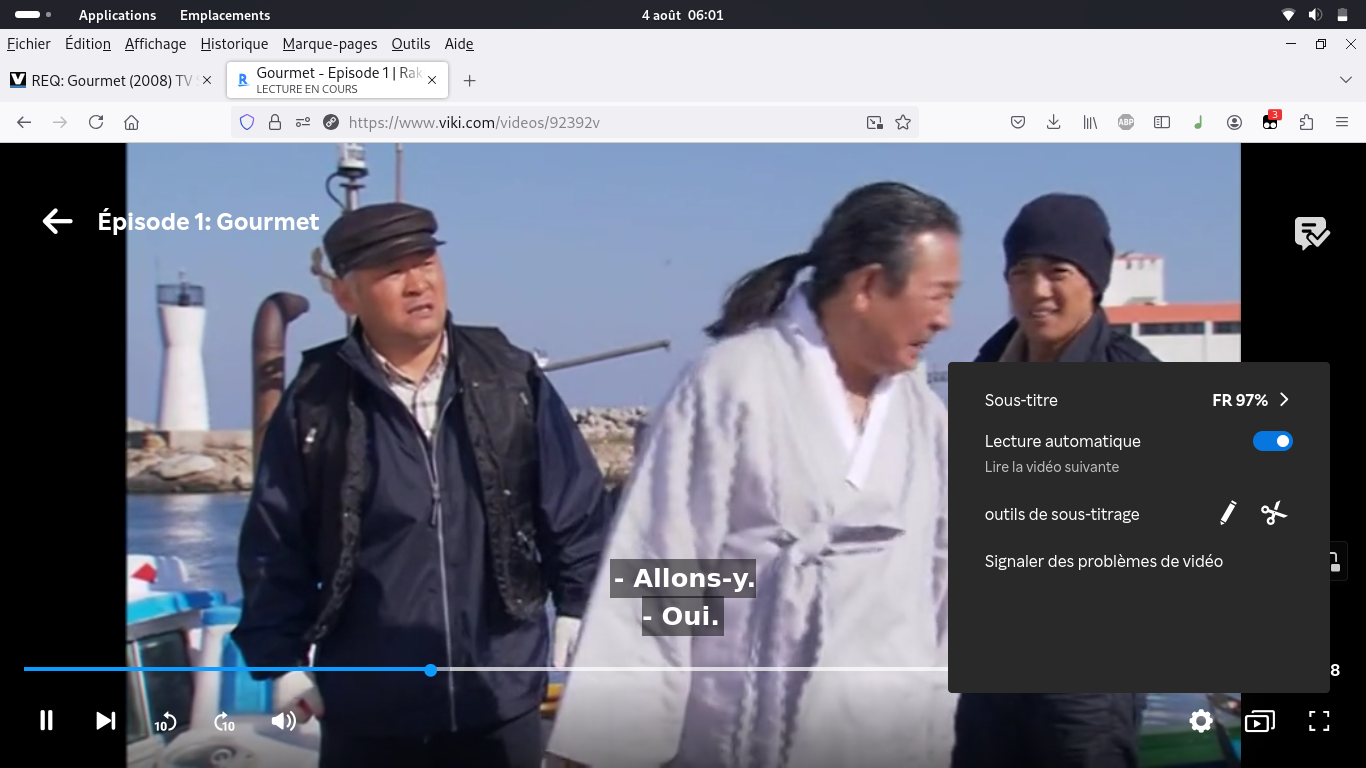Skip to the next episode

(x=105, y=720)
